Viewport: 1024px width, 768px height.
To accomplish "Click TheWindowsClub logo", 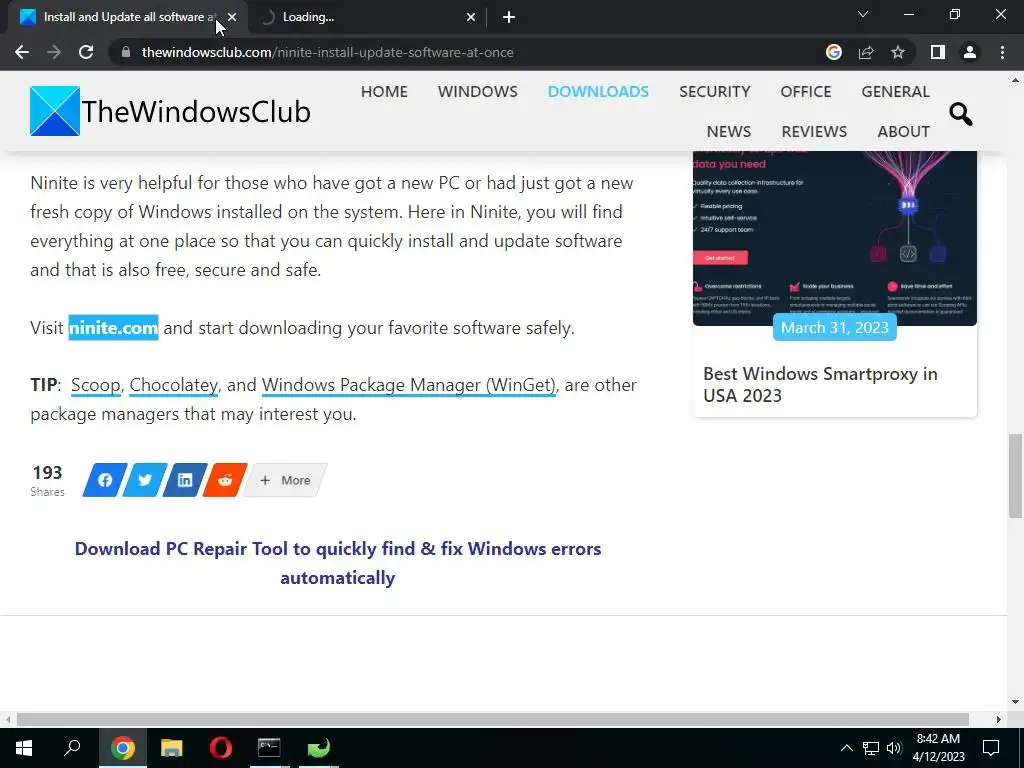I will 170,111.
